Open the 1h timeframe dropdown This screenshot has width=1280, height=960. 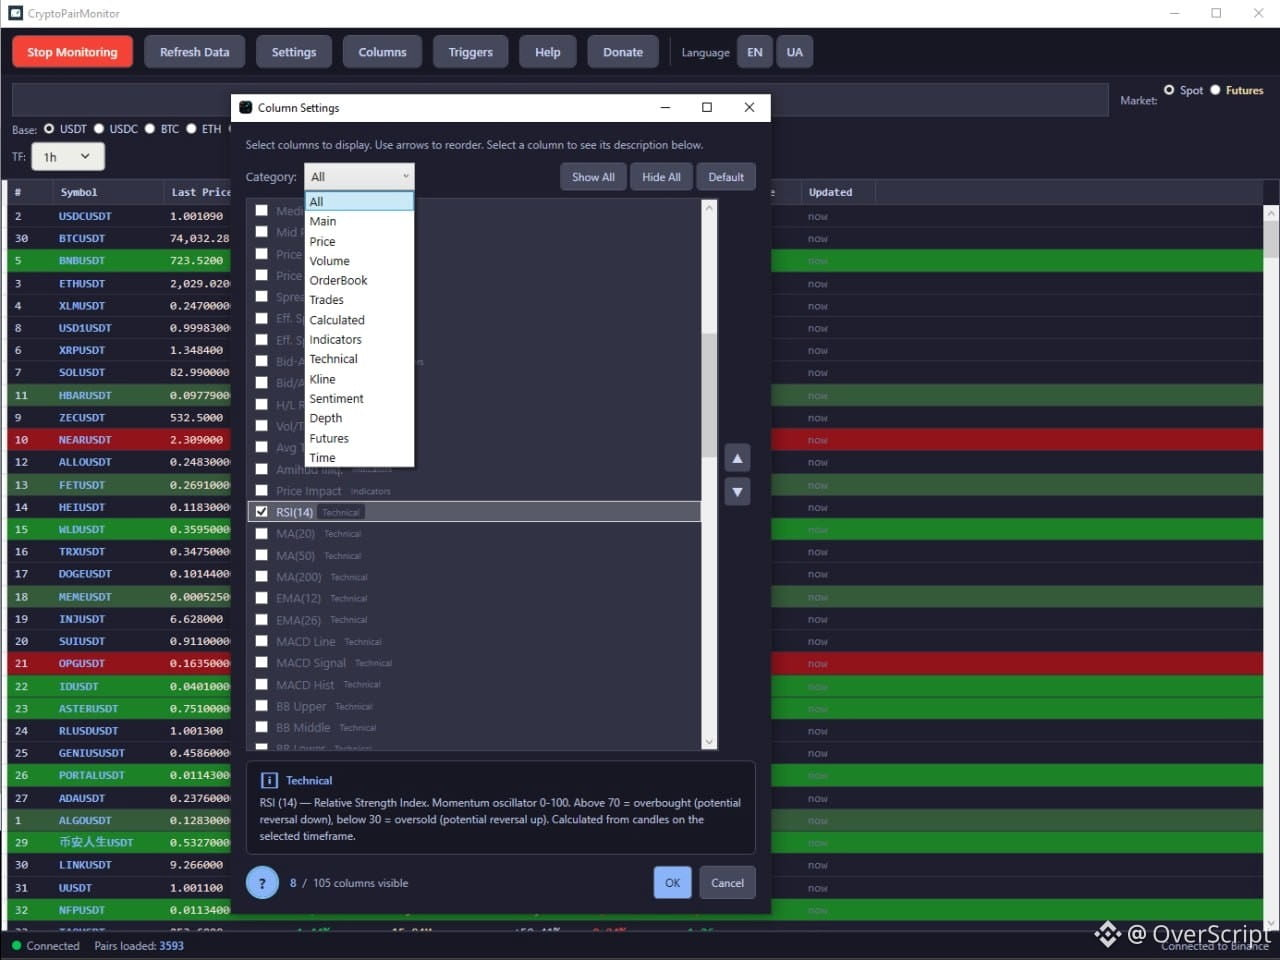[68, 157]
